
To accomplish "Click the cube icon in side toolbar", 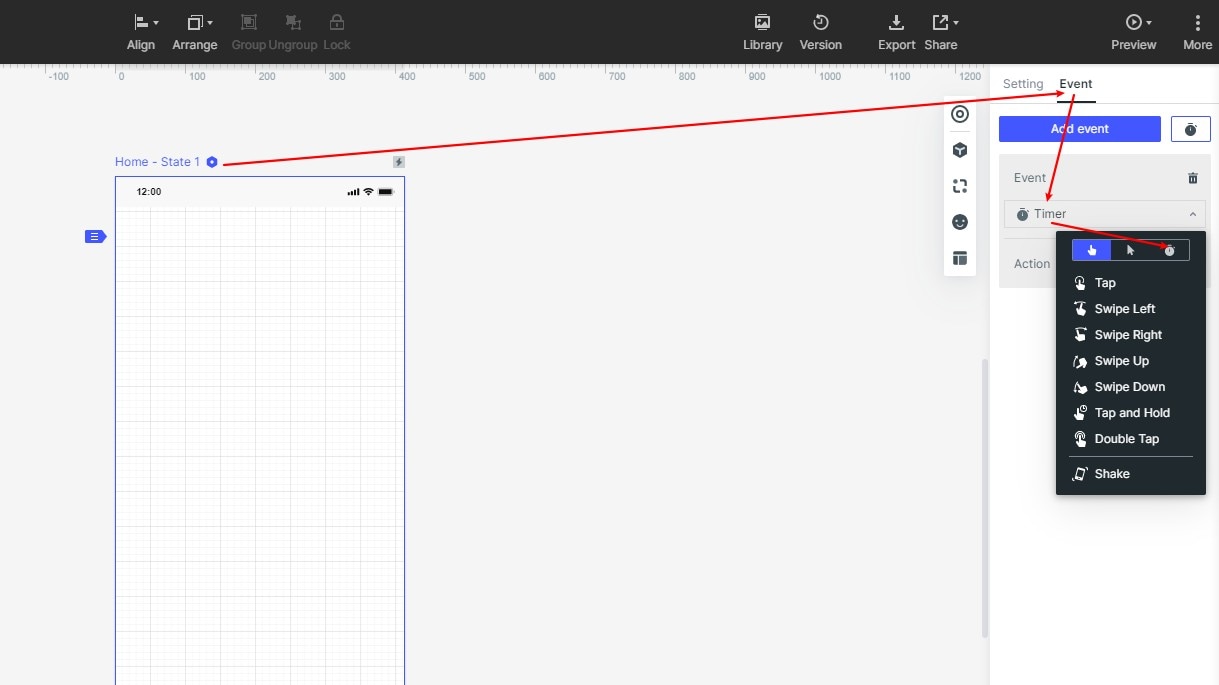I will pos(960,150).
